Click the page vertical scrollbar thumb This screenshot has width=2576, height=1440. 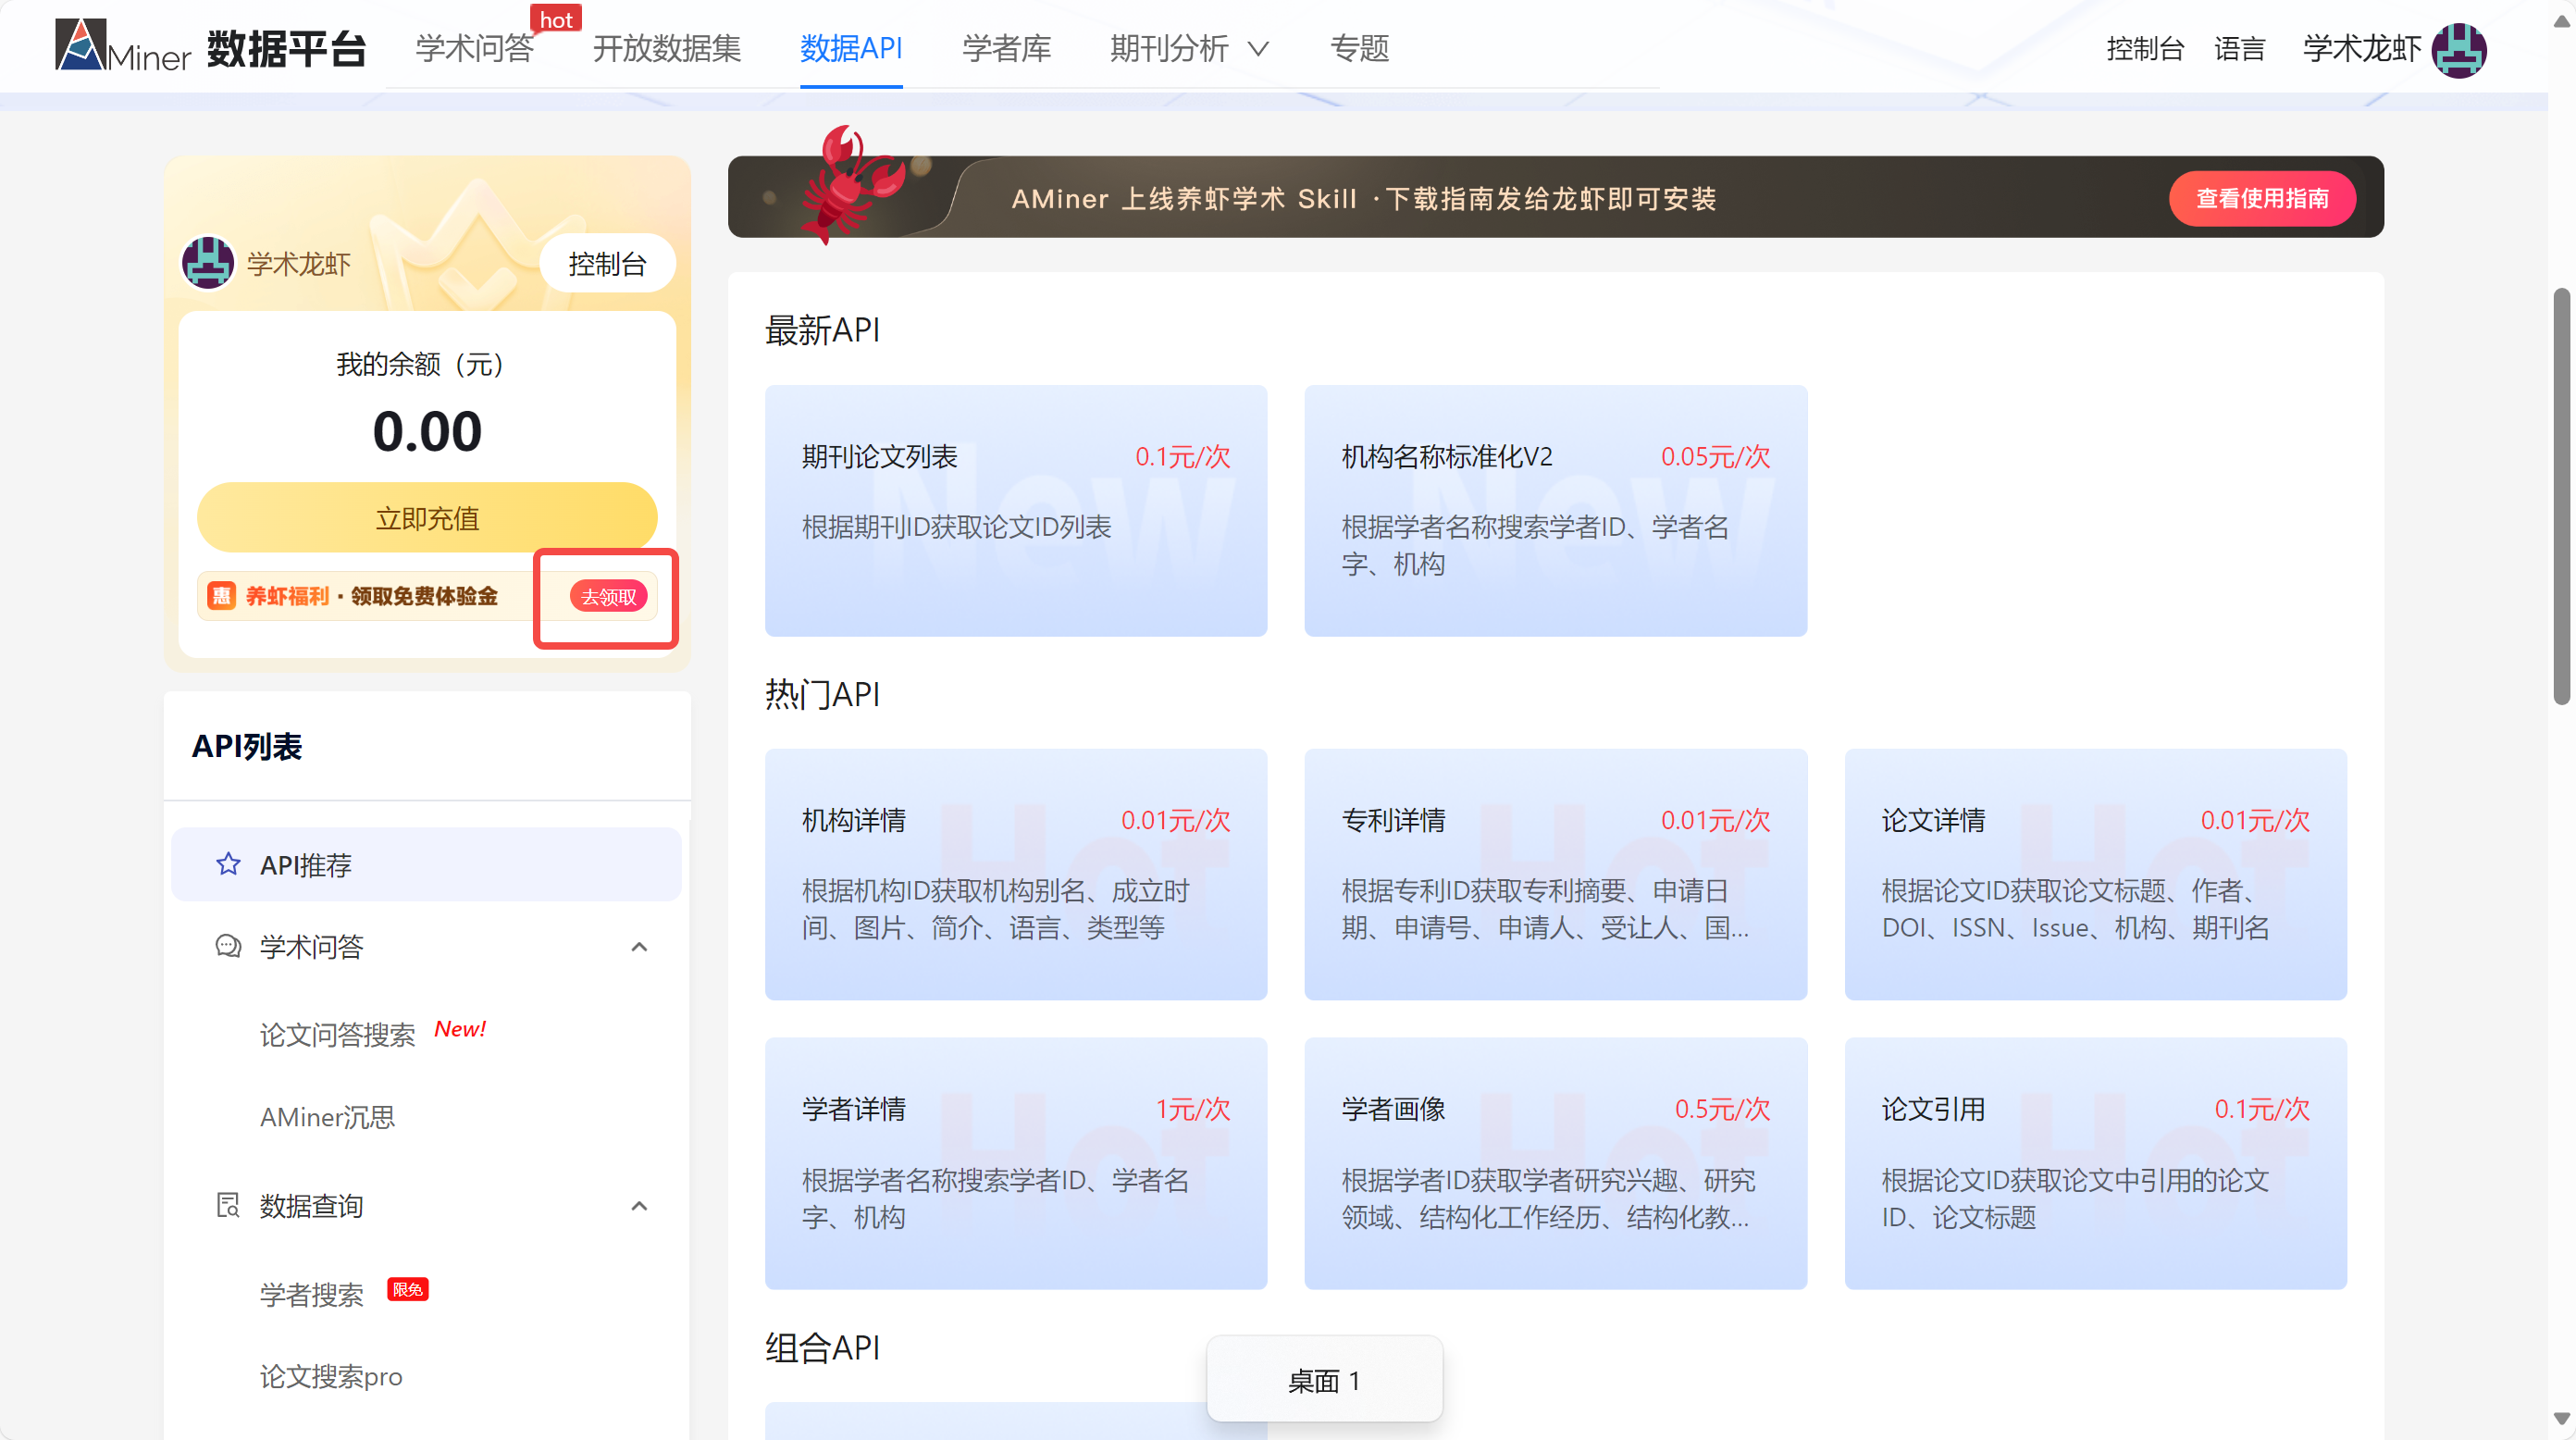[x=2560, y=496]
